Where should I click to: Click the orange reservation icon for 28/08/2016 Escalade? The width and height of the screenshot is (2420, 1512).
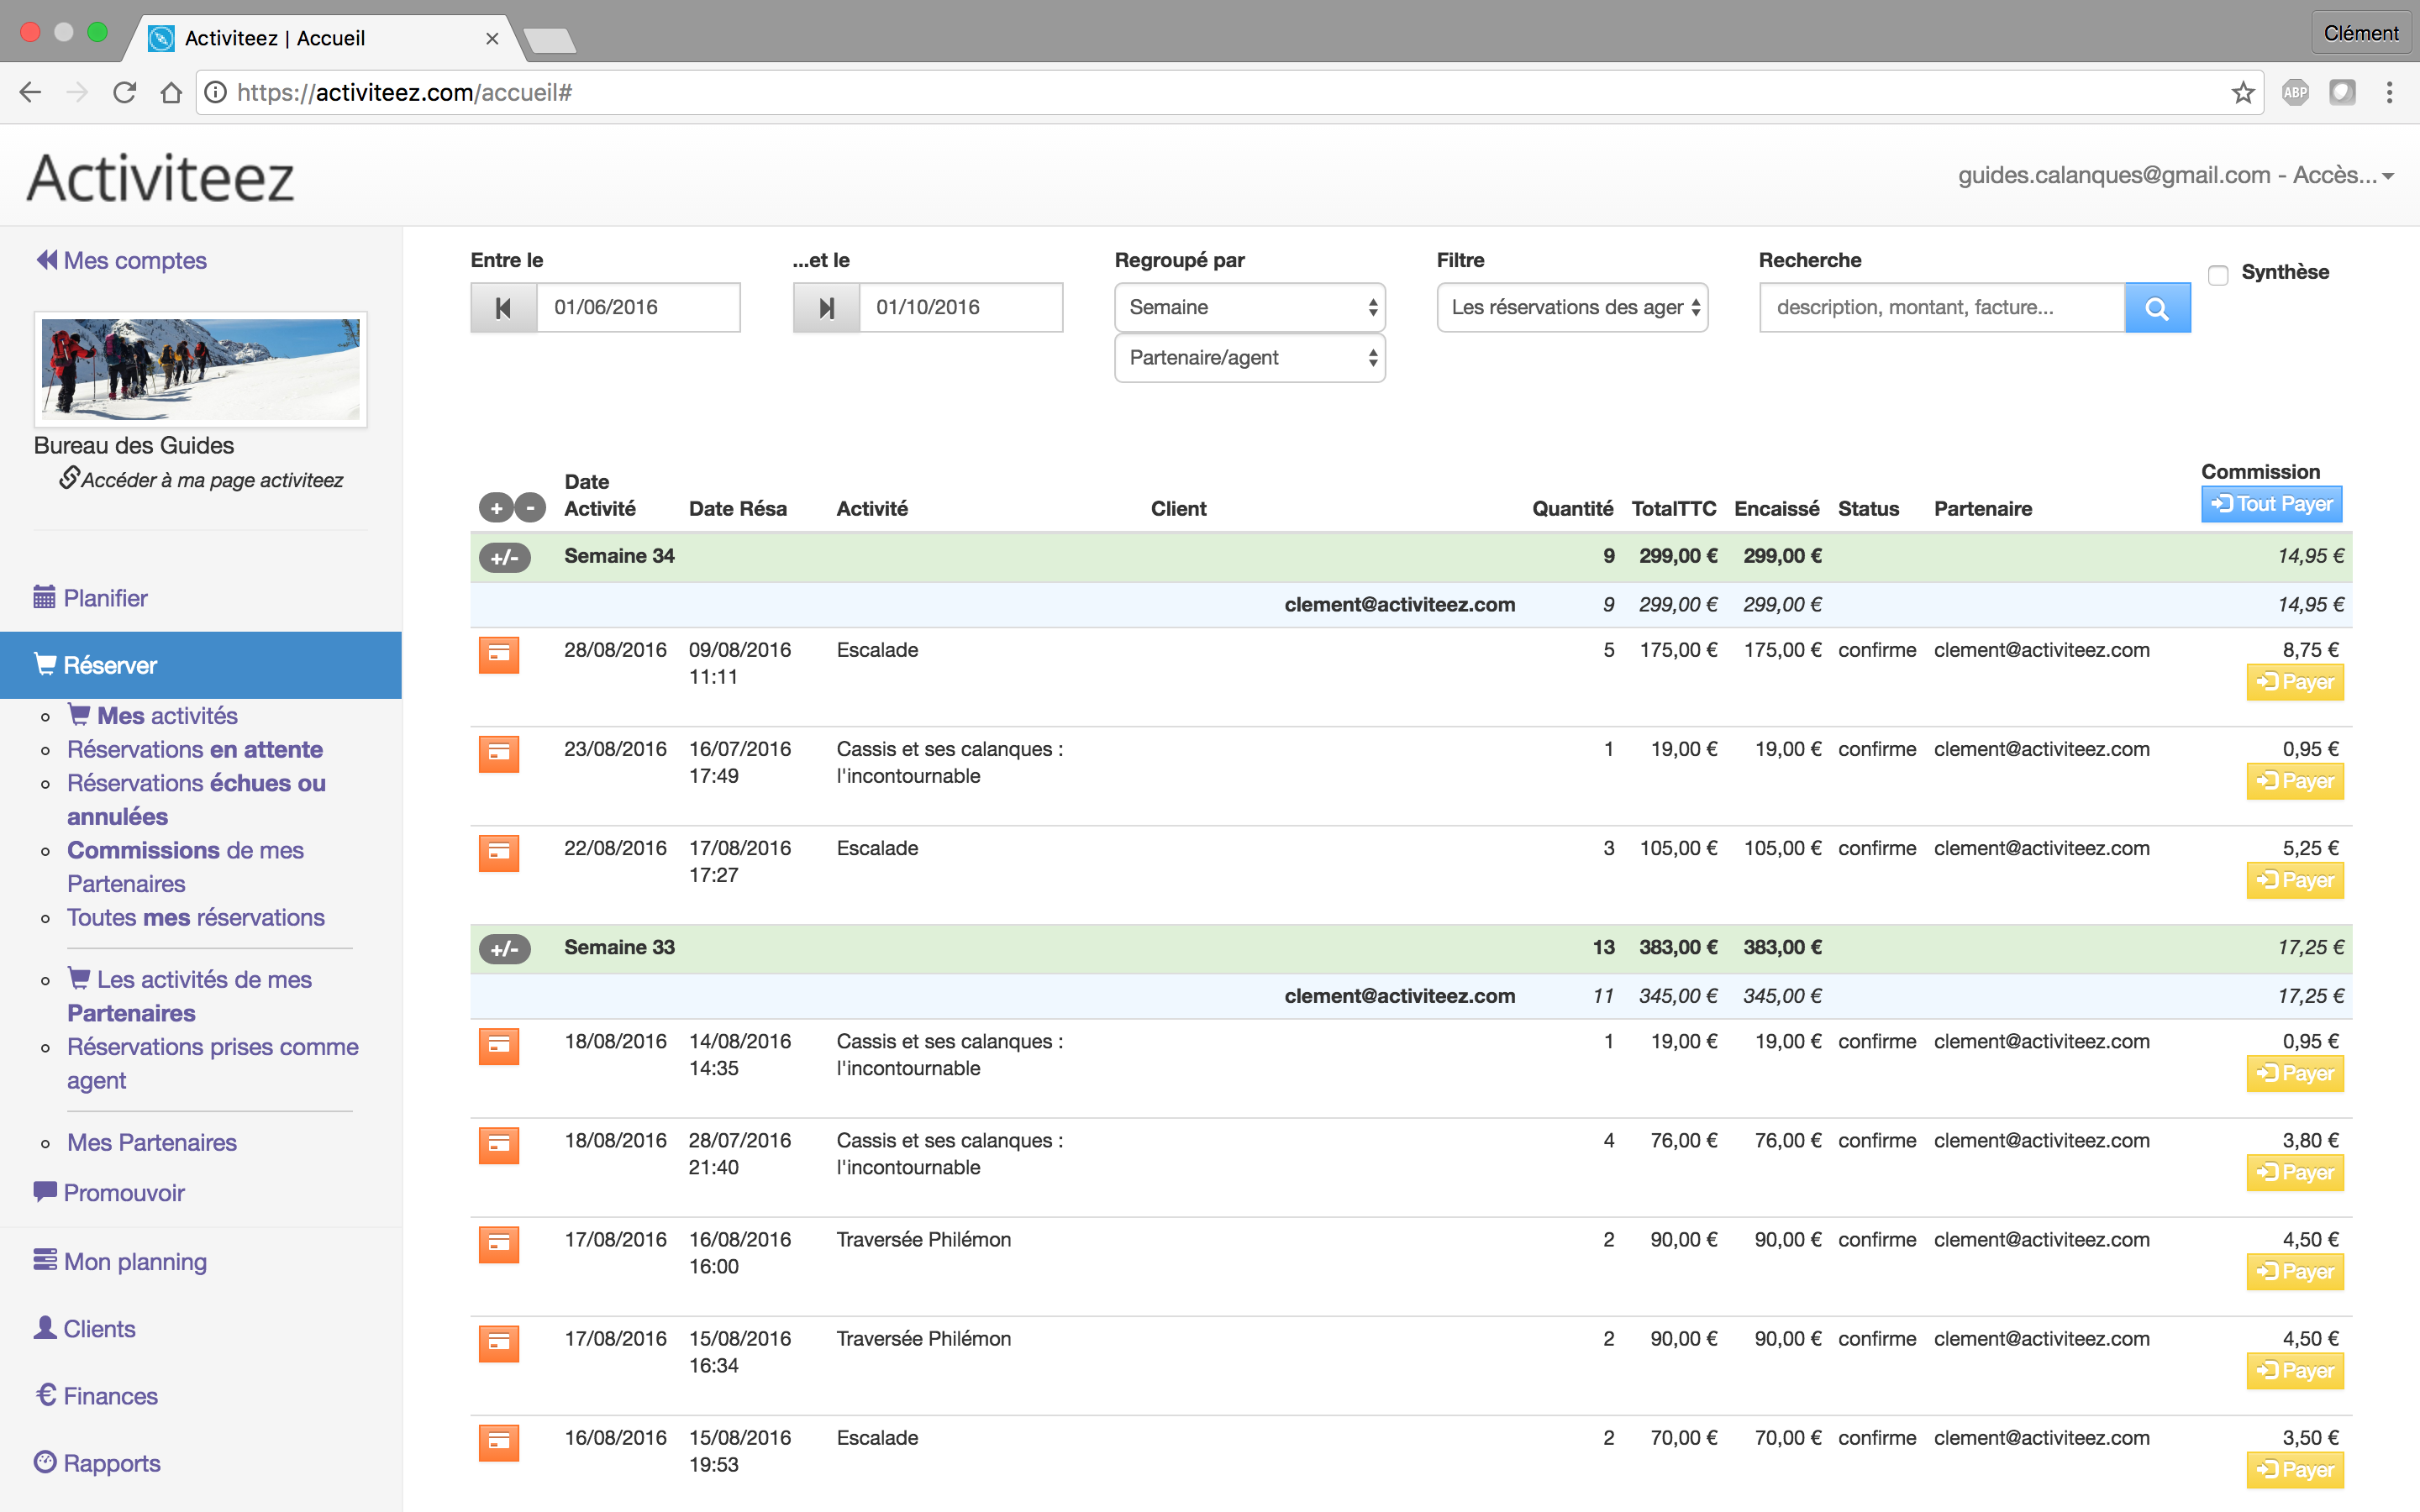[x=498, y=655]
